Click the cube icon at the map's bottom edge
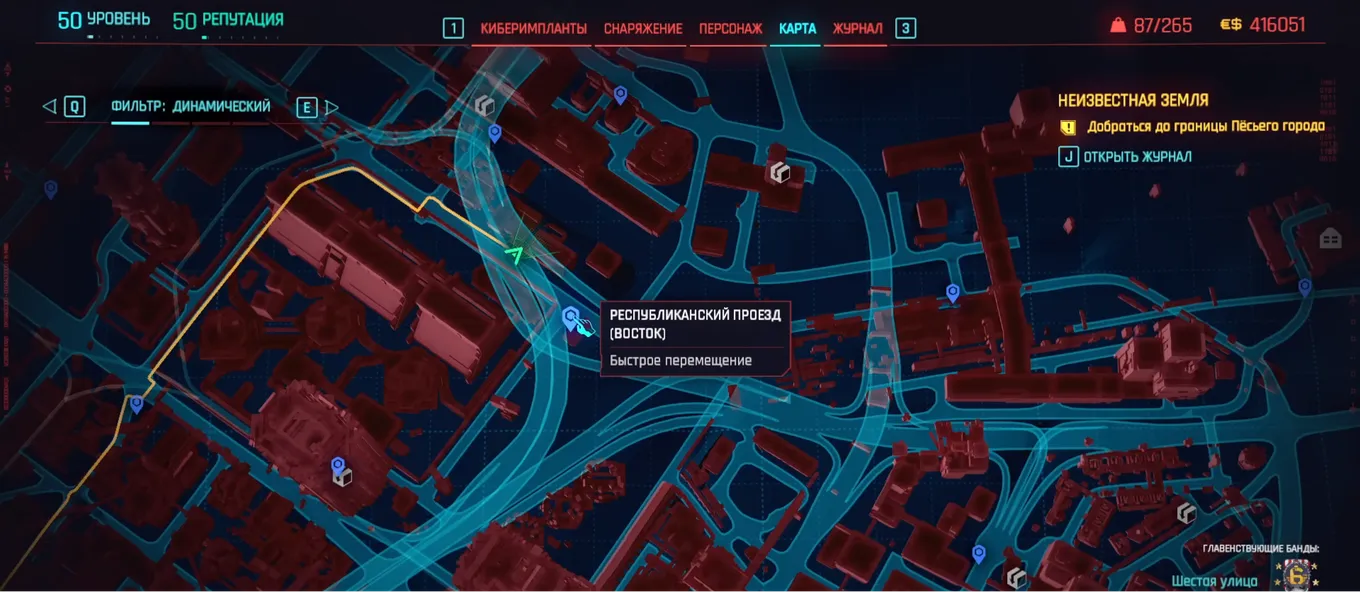 (x=1017, y=578)
